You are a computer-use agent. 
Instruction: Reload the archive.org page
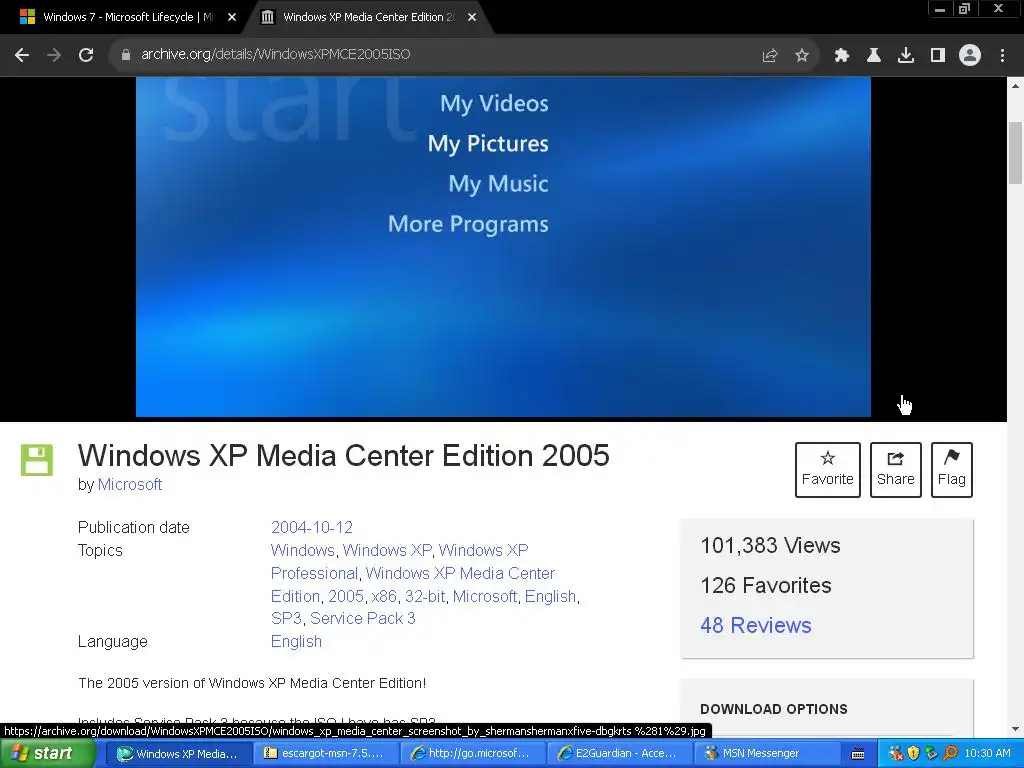click(86, 56)
